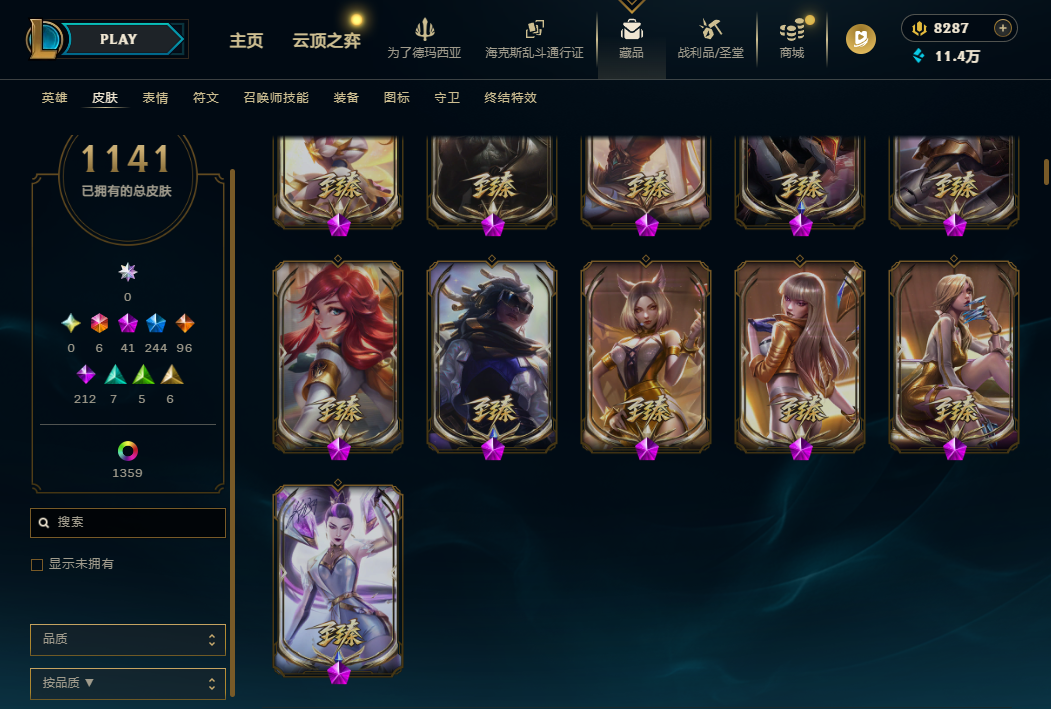1051x709 pixels.
Task: Switch to the 表情 tab
Action: (155, 98)
